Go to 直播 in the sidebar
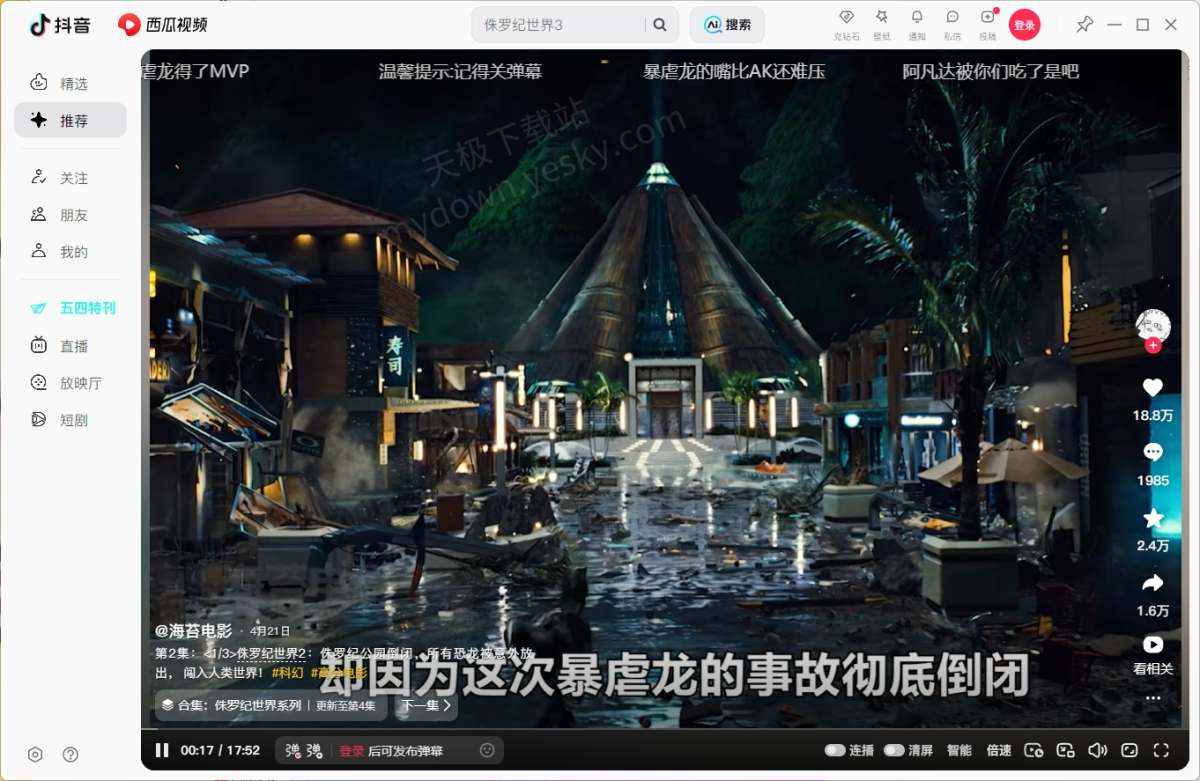Viewport: 1200px width, 781px height. coord(70,346)
